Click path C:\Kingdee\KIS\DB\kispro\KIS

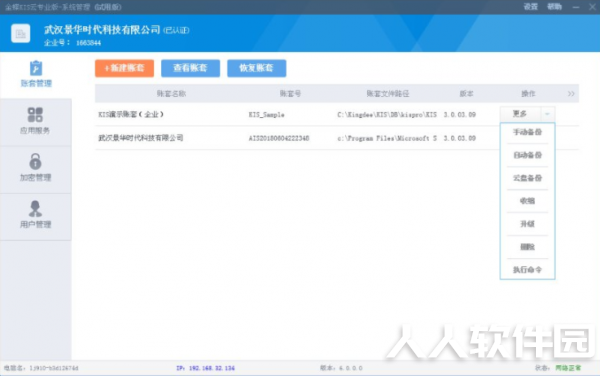387,115
